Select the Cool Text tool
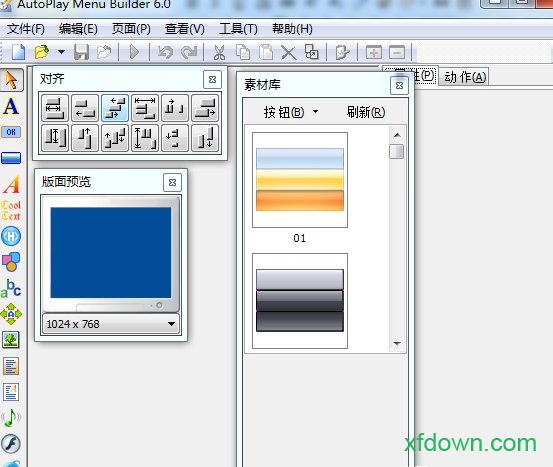This screenshot has height=467, width=553. click(11, 211)
